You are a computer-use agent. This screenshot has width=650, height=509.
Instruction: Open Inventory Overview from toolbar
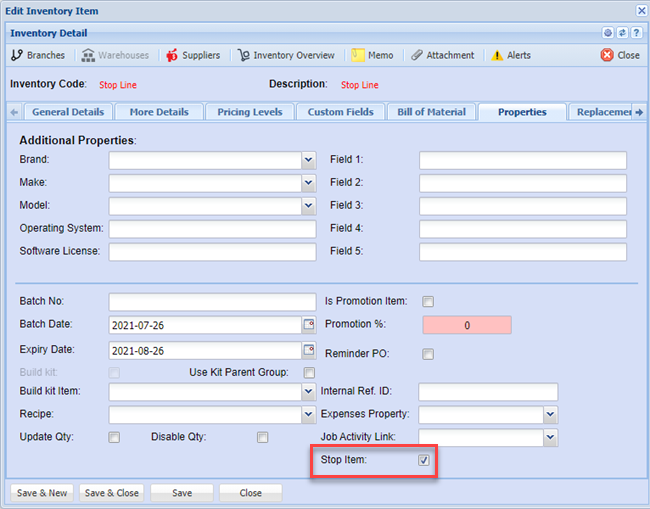click(244, 55)
